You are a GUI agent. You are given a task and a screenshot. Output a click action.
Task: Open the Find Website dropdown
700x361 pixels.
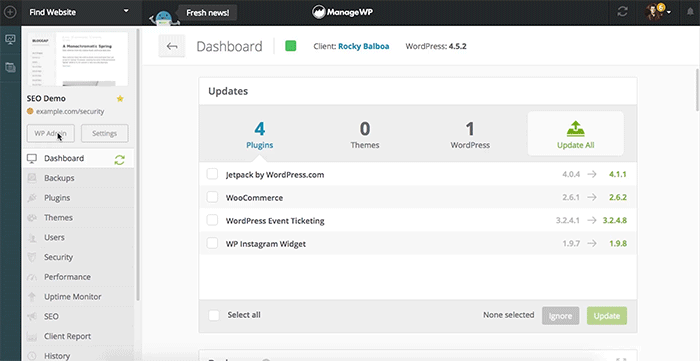(x=79, y=12)
